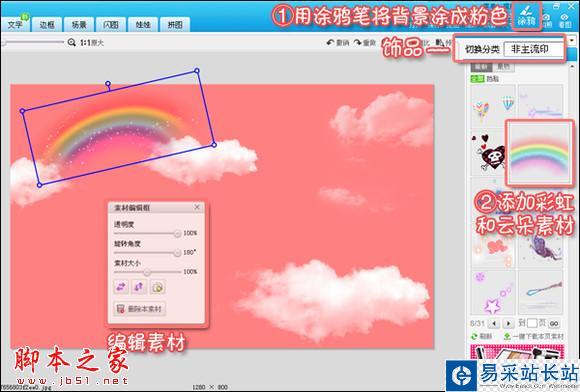Click the 看图 view image icon
The image size is (580, 392).
click(x=565, y=21)
